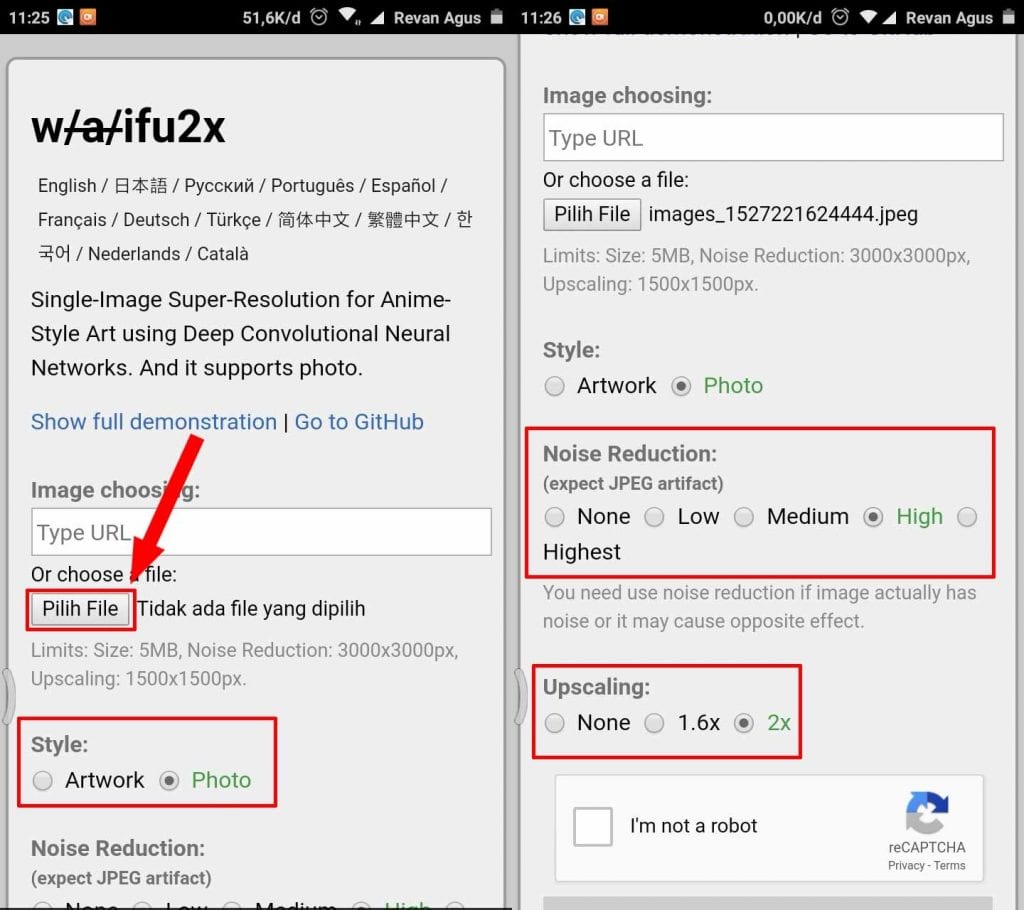Open the Show full demonstration link

(x=154, y=422)
